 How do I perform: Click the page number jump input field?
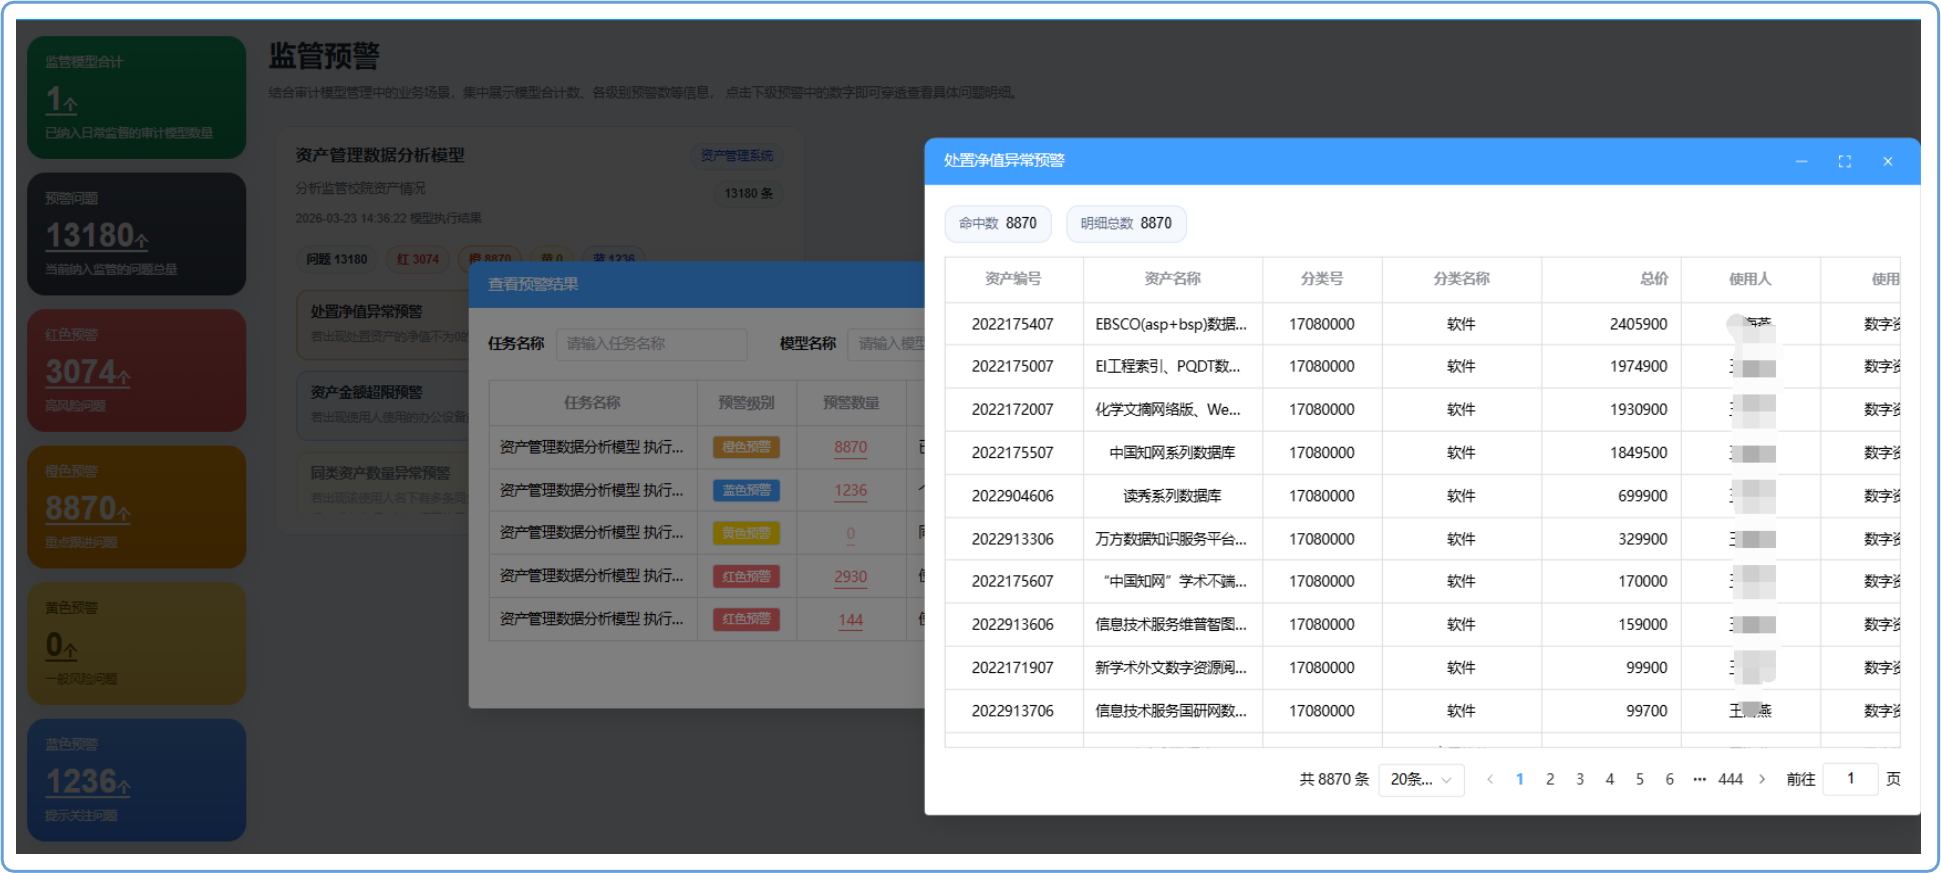click(1850, 779)
